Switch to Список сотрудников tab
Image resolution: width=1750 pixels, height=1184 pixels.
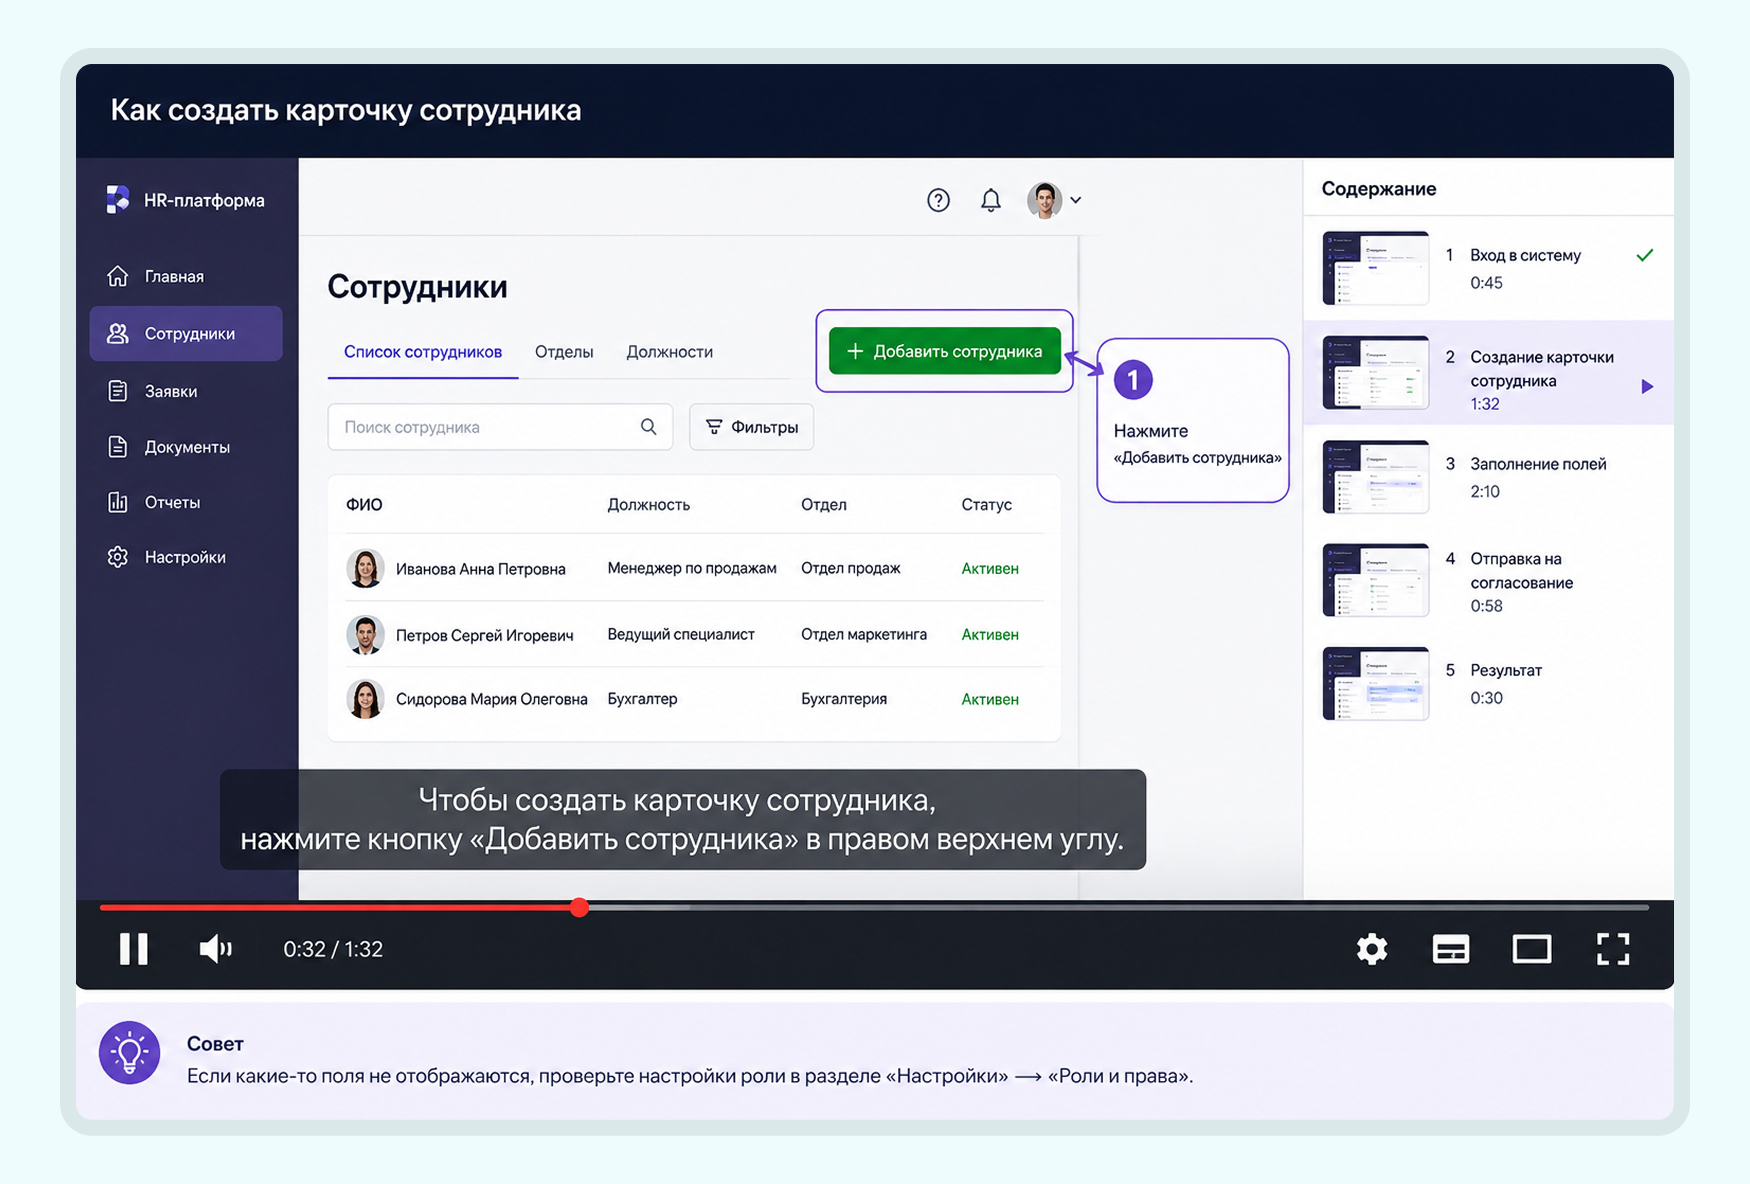coord(423,352)
